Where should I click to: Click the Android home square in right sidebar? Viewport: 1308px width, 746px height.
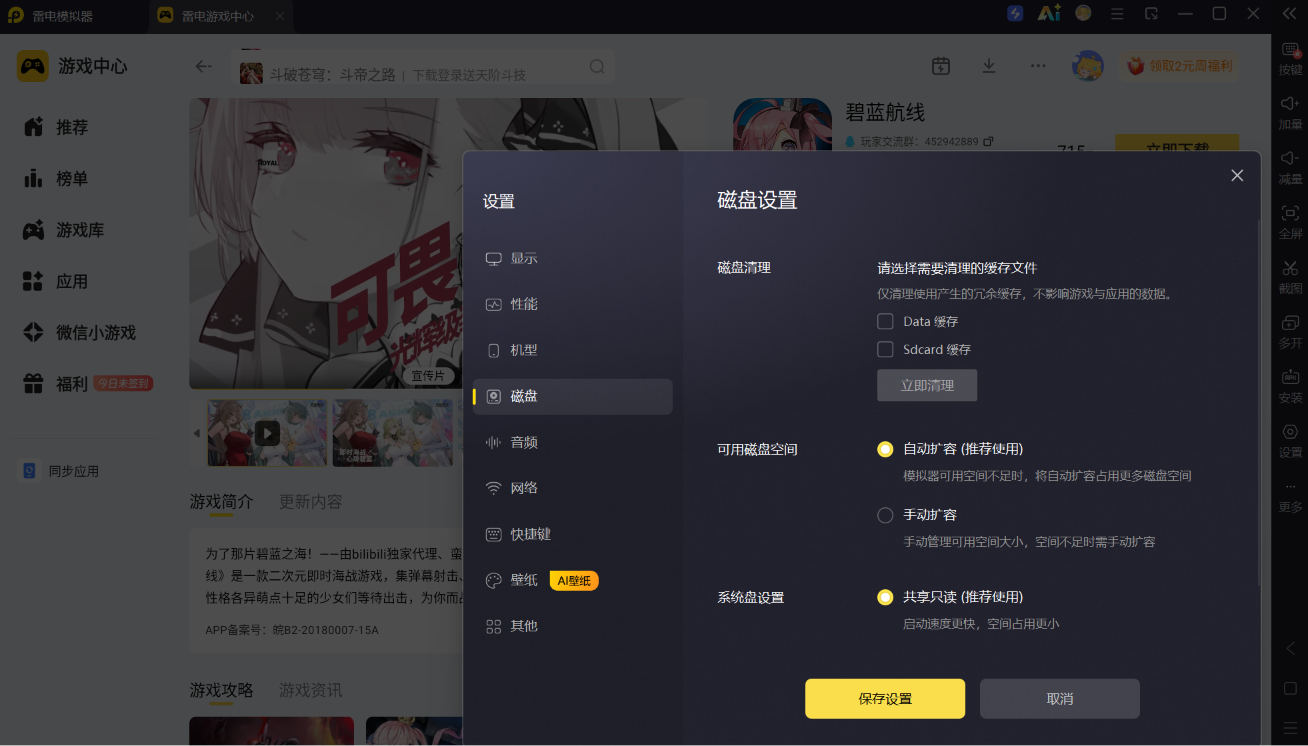pos(1290,689)
